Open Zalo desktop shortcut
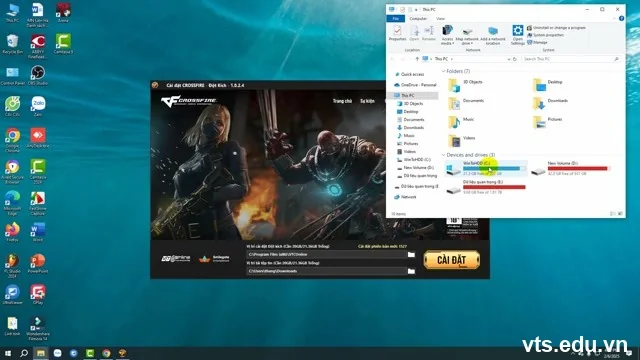Screen dimensions: 640x360 coord(38,107)
